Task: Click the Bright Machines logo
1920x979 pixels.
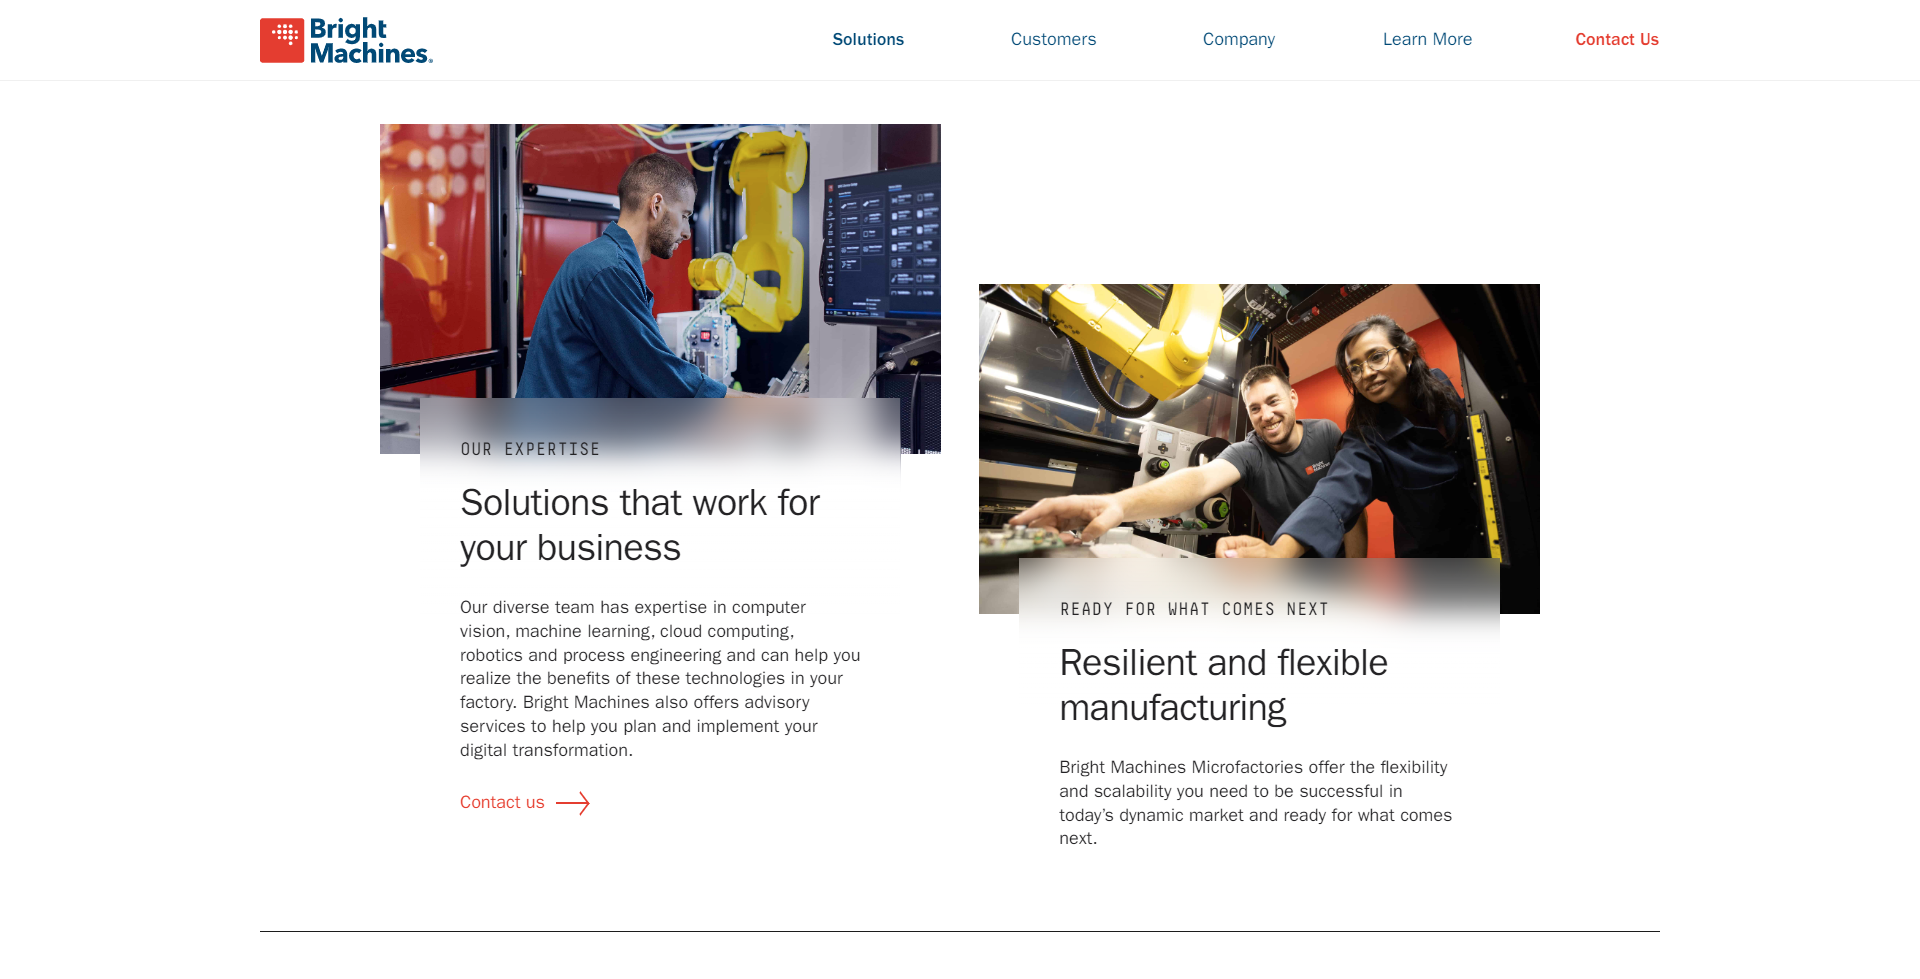Action: click(346, 40)
